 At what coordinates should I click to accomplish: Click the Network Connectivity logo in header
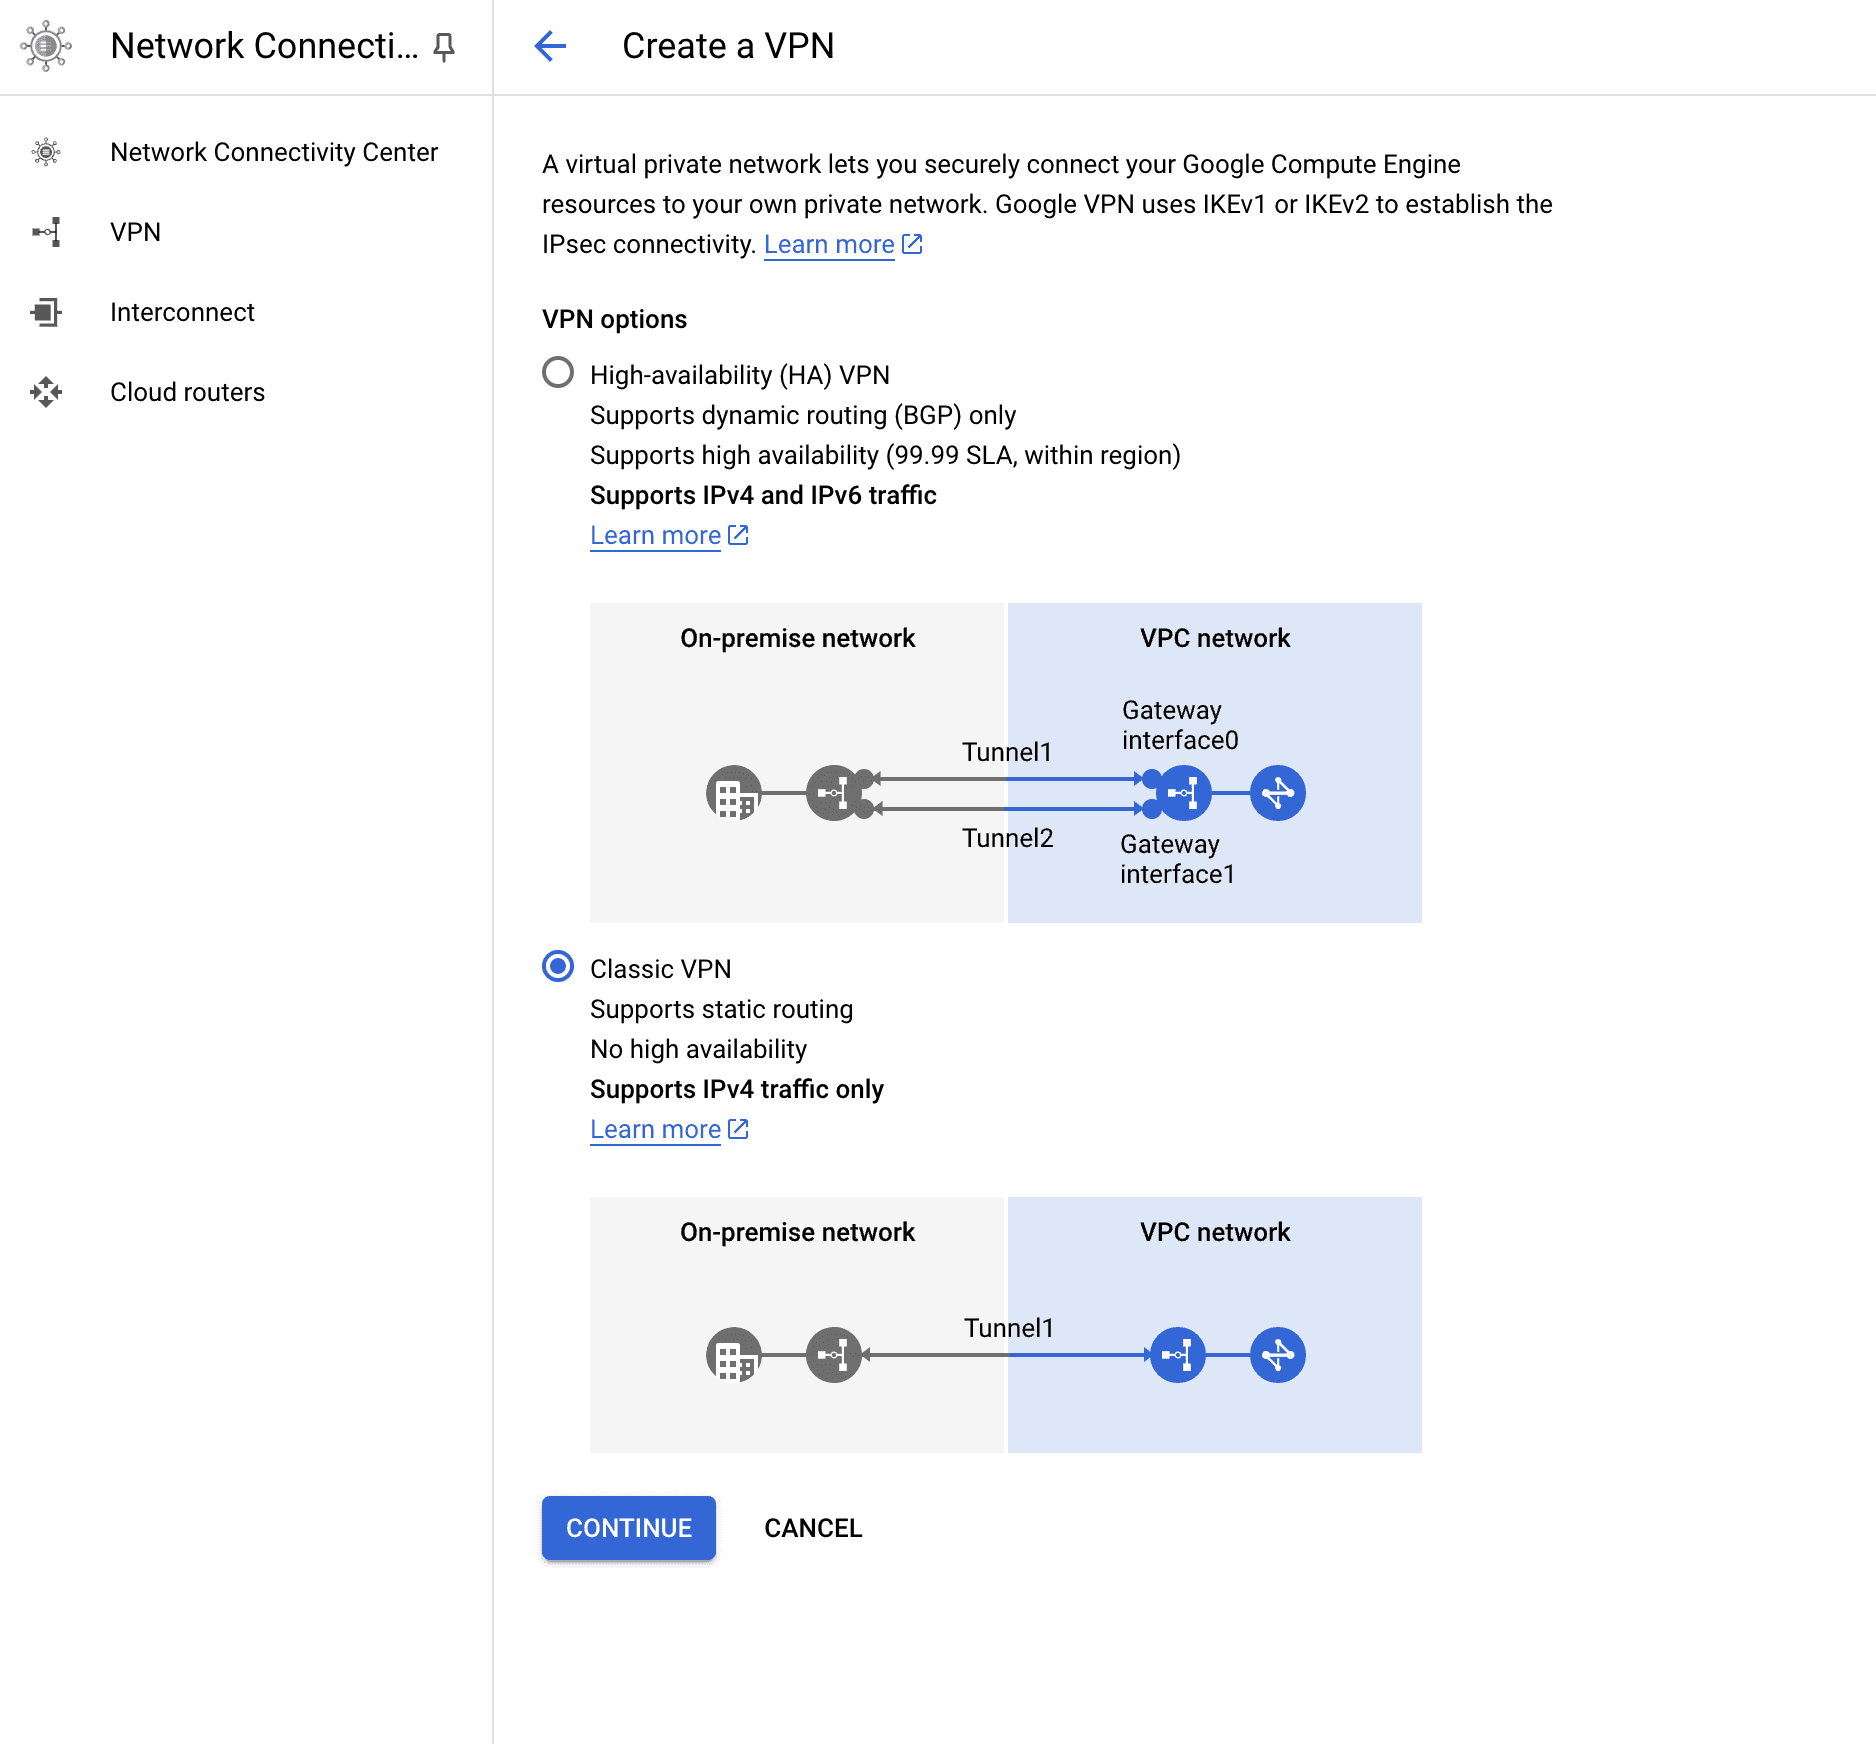pos(46,46)
